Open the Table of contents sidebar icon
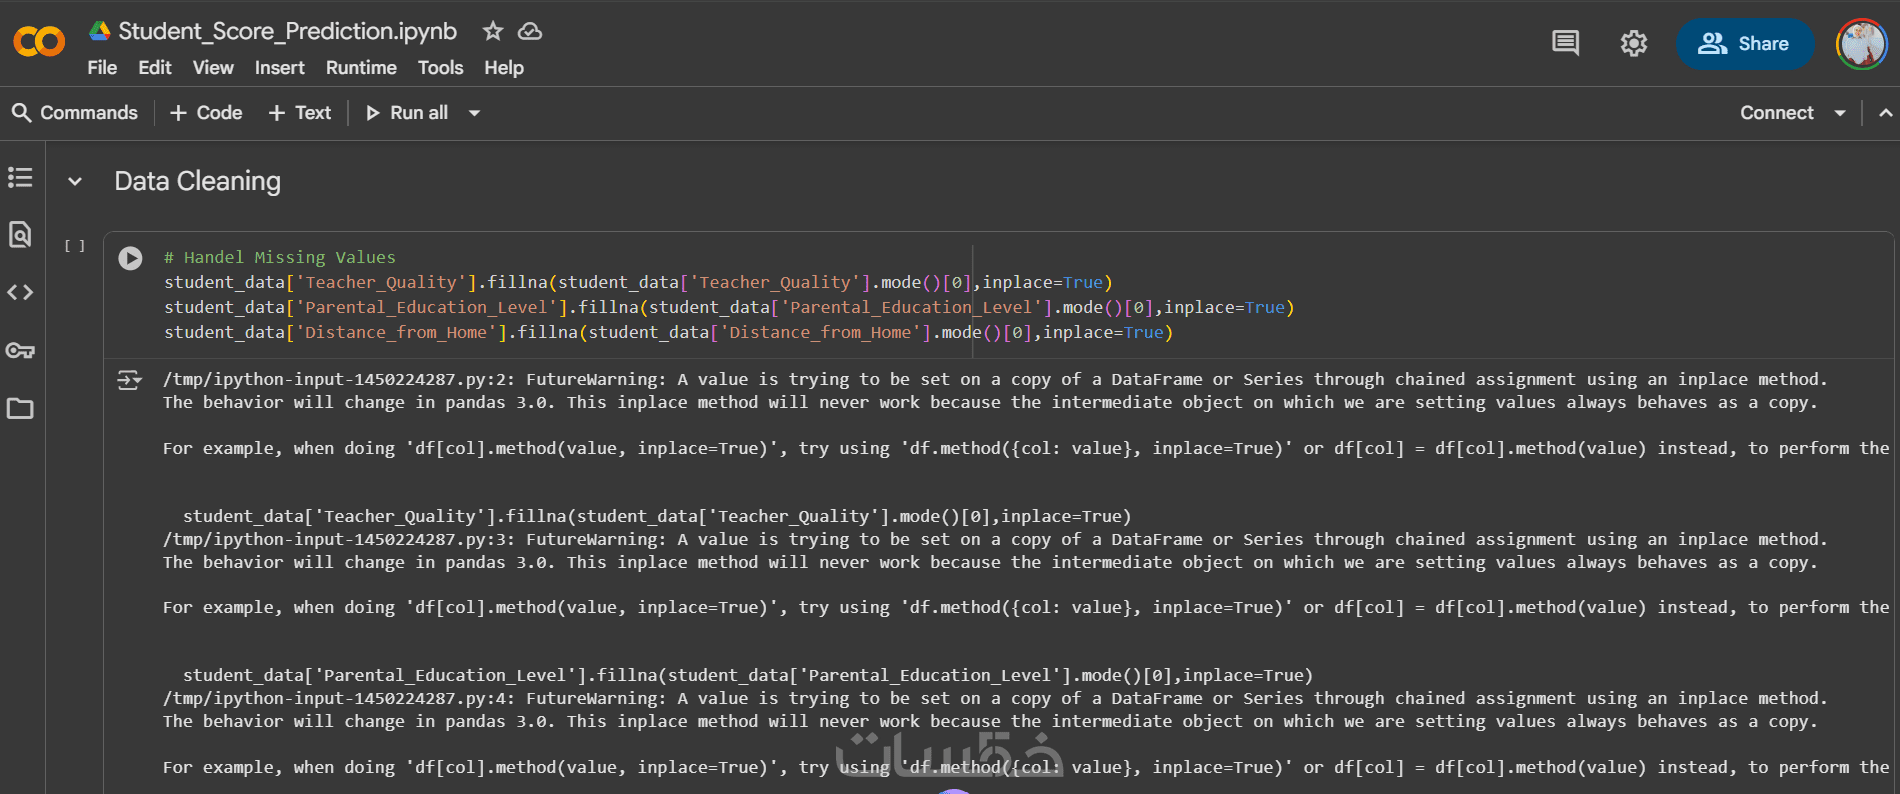Screen dimensions: 1900x794 pos(20,178)
